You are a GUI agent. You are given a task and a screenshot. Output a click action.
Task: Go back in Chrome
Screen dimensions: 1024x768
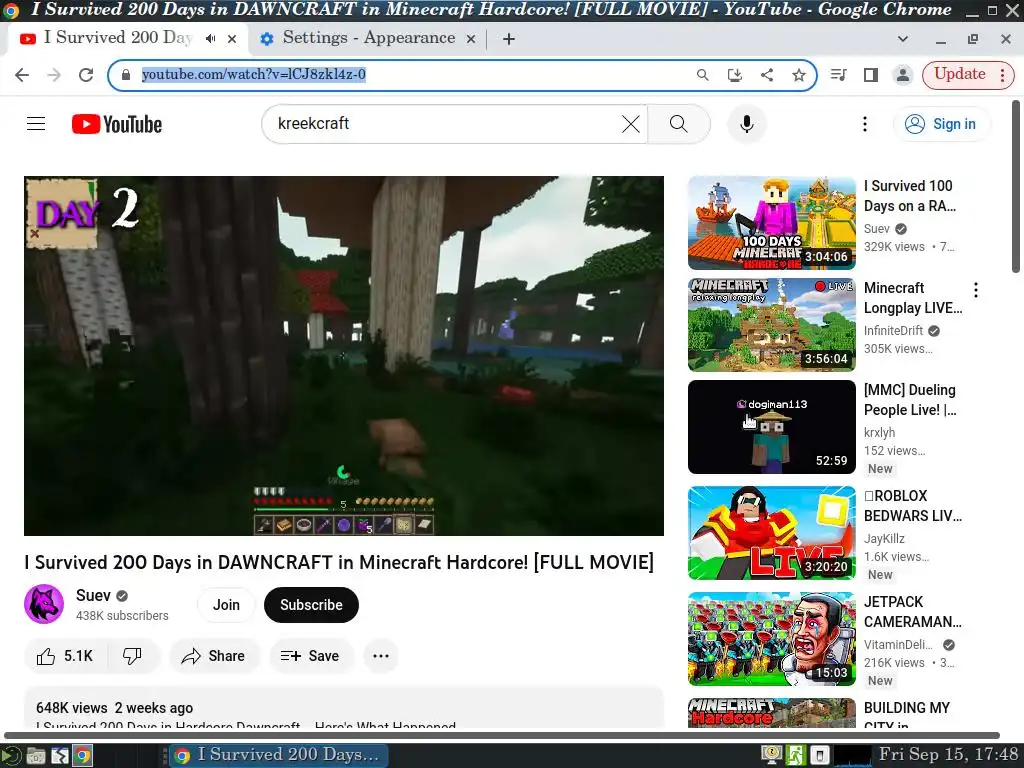click(22, 74)
